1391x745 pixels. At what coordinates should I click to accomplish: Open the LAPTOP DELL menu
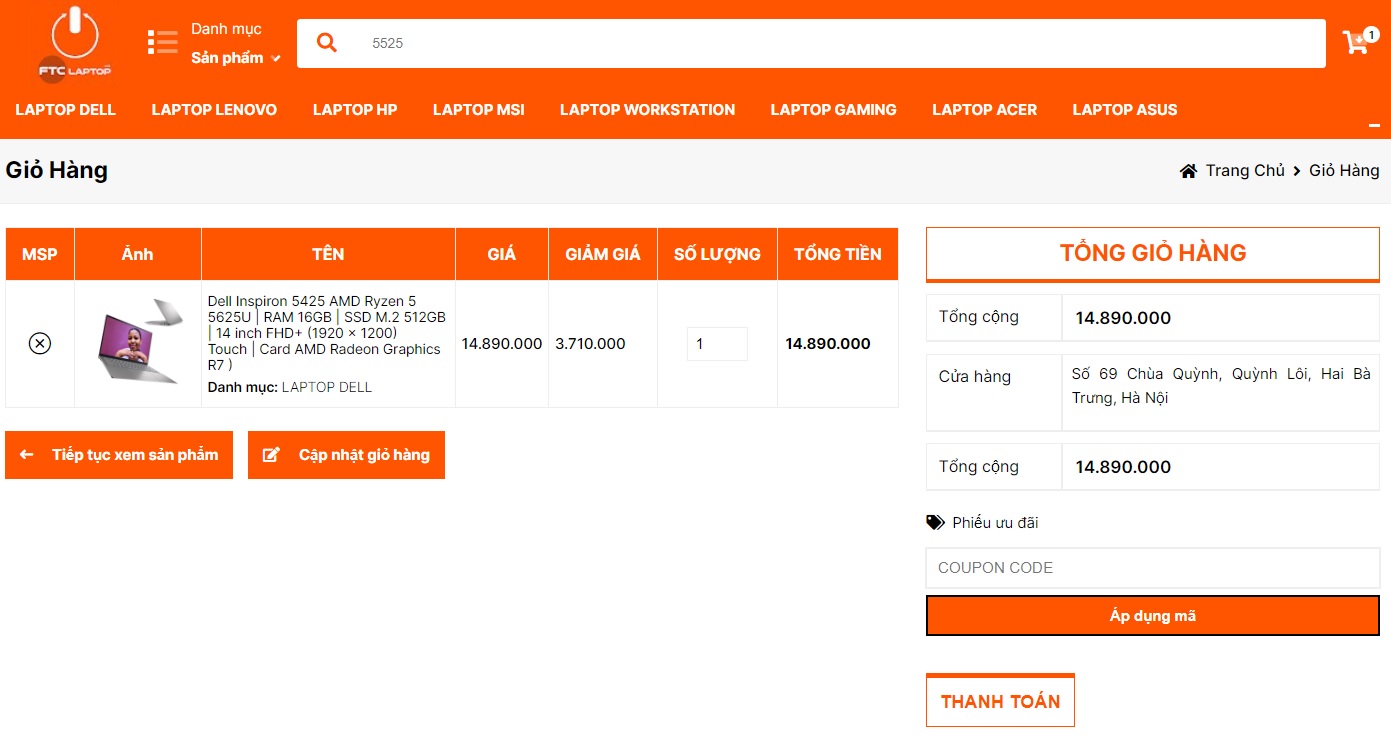click(x=66, y=110)
